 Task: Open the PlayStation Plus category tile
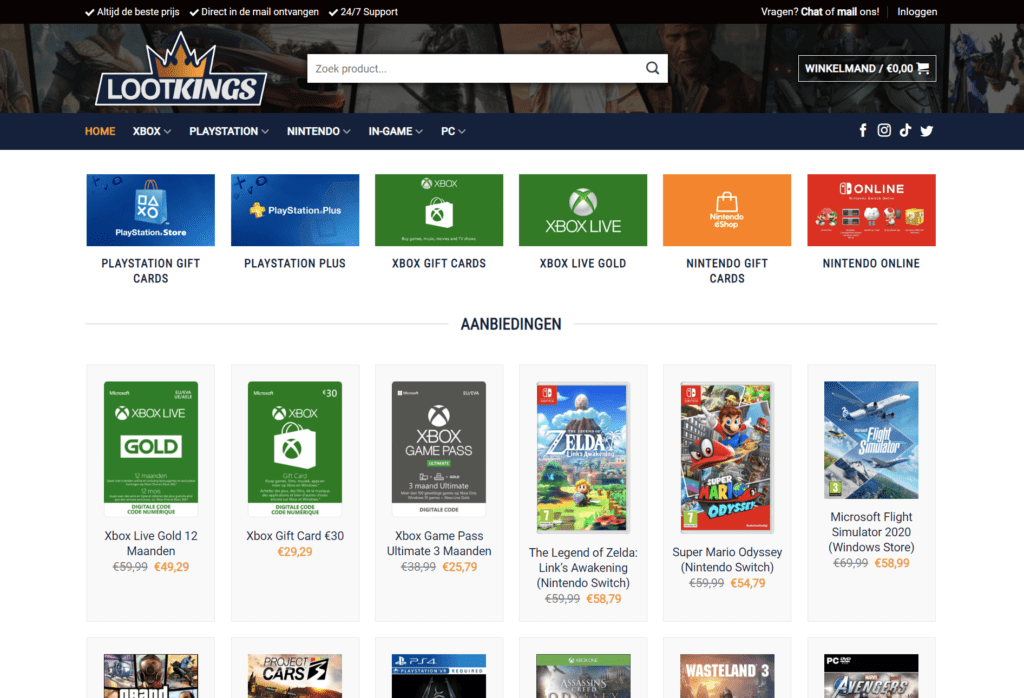click(295, 210)
